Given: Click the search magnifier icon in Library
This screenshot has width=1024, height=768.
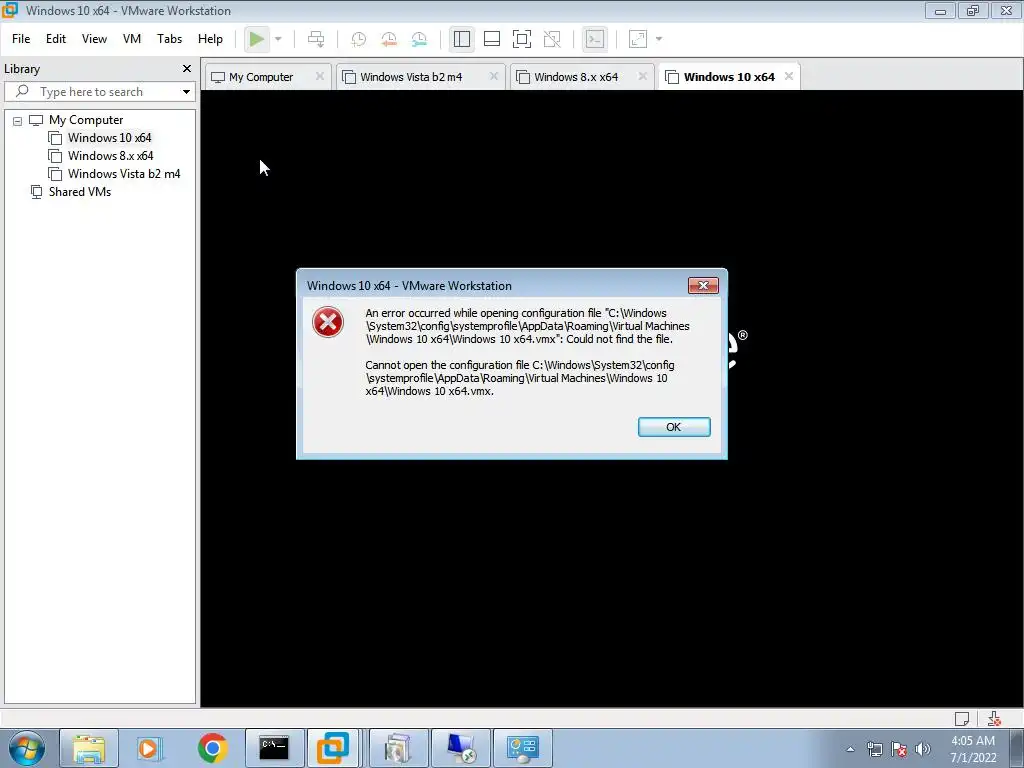Looking at the screenshot, I should click(22, 91).
